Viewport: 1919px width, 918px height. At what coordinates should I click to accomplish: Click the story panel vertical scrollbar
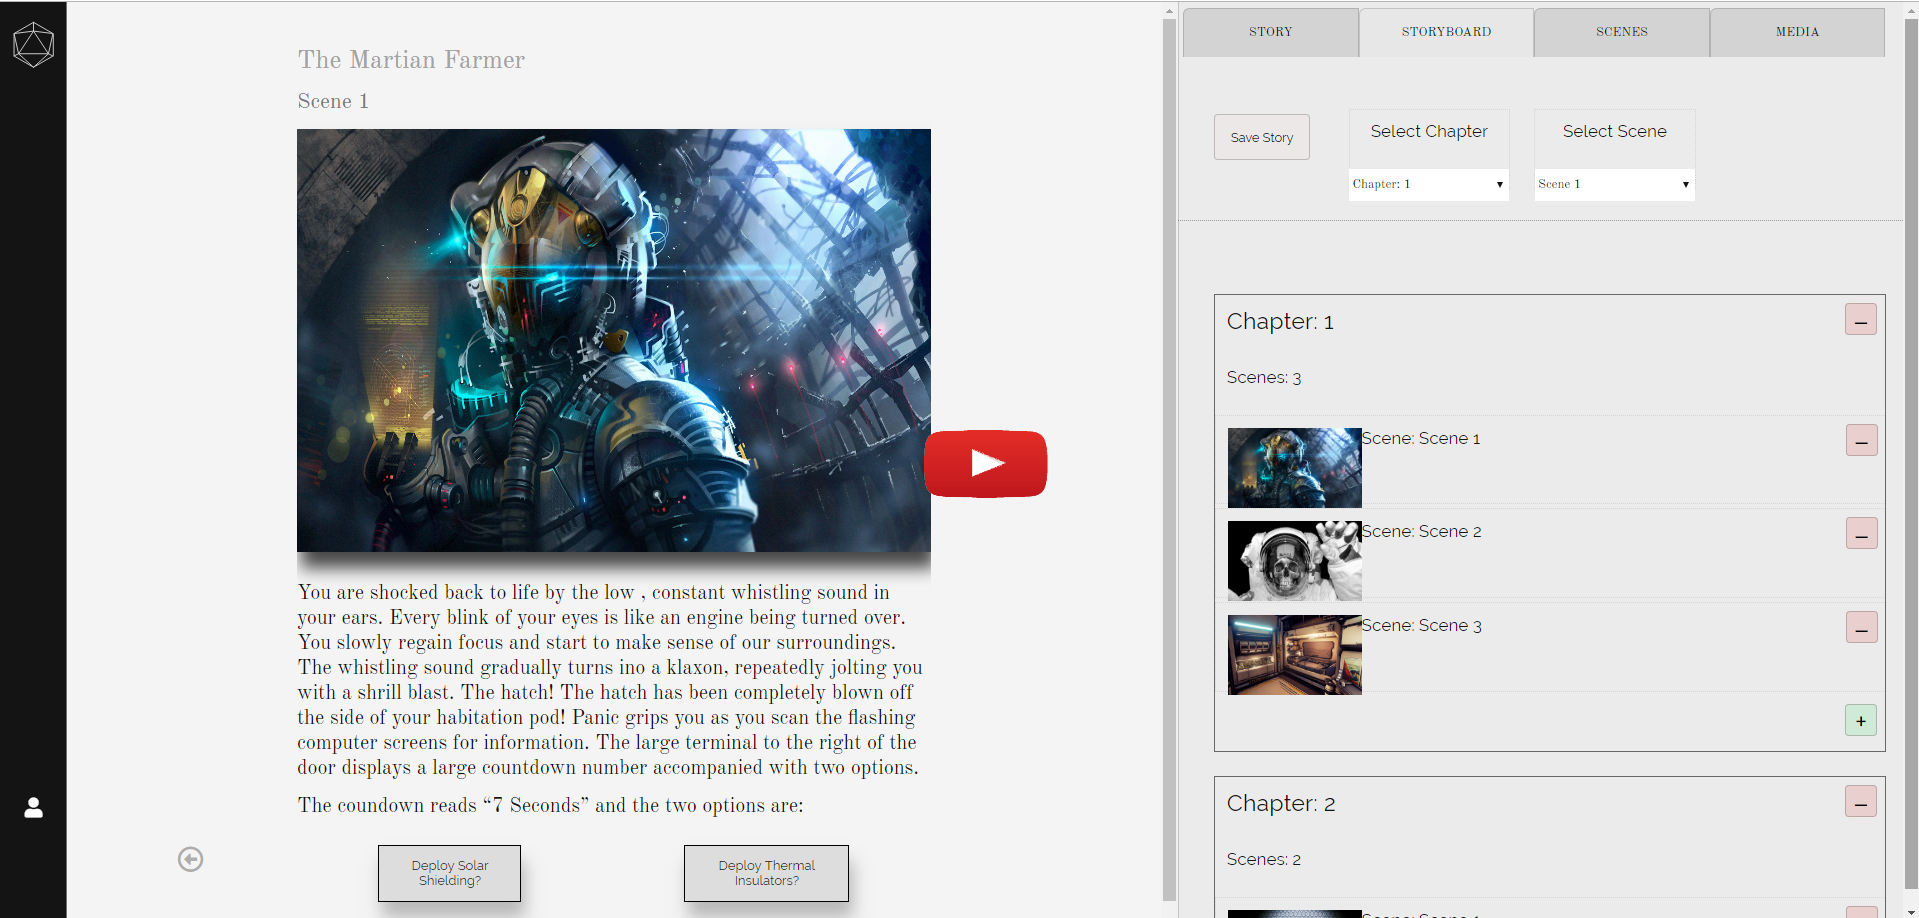pos(1169,460)
